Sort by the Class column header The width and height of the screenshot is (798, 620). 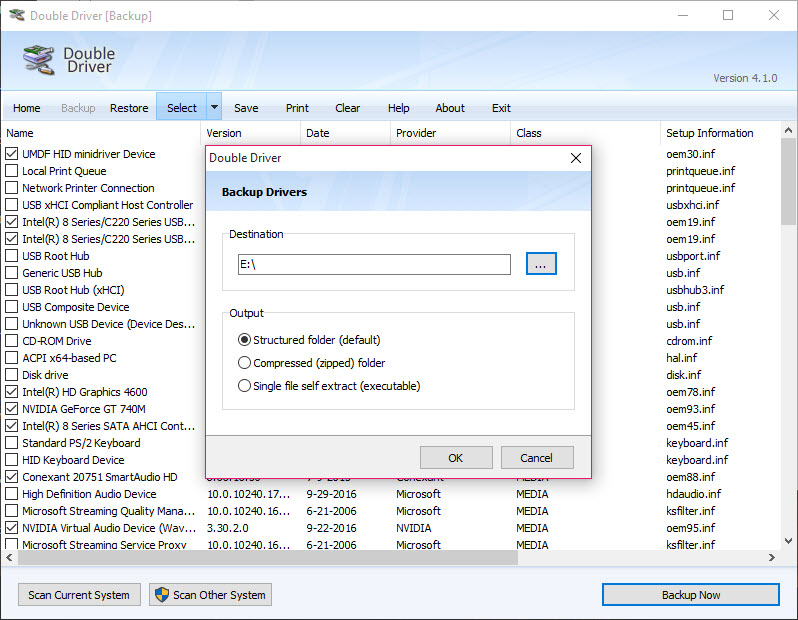pyautogui.click(x=585, y=133)
